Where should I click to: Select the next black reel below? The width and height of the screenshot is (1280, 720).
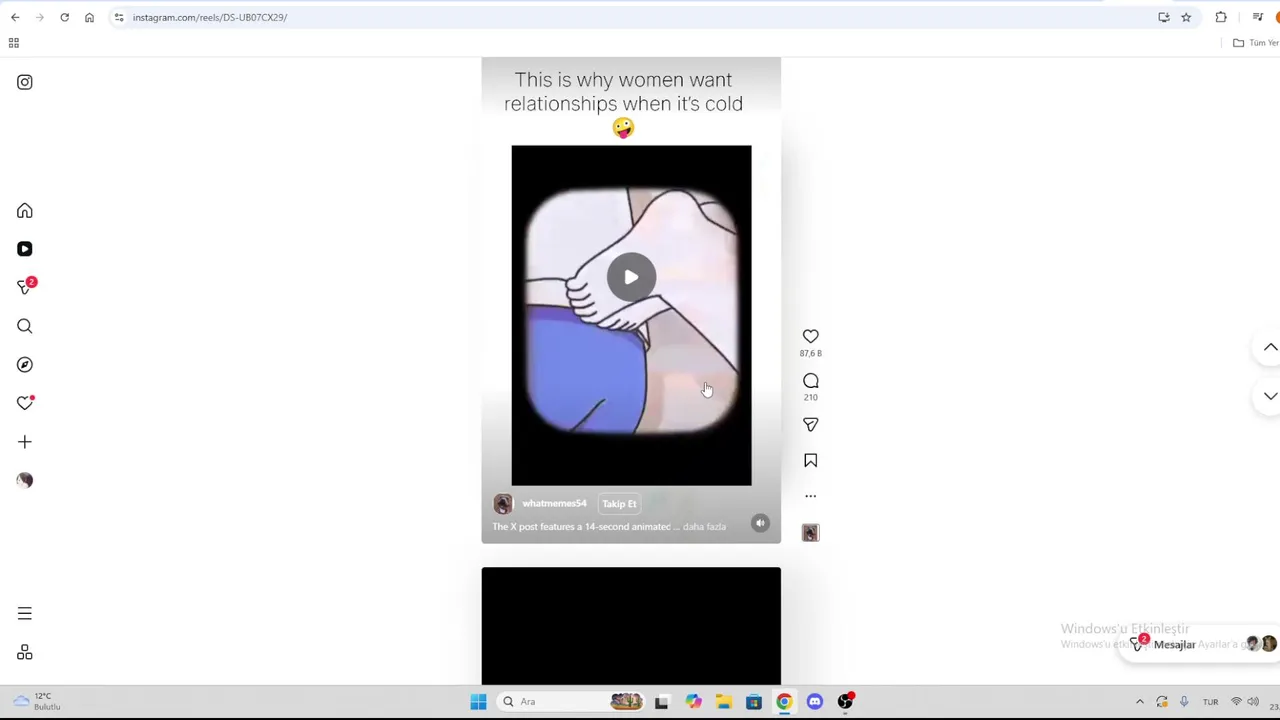tap(631, 626)
